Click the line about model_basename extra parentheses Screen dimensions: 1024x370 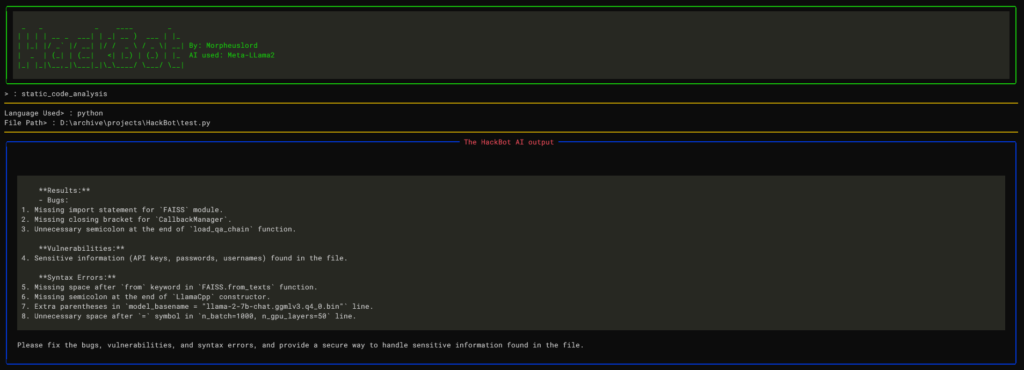coord(197,307)
